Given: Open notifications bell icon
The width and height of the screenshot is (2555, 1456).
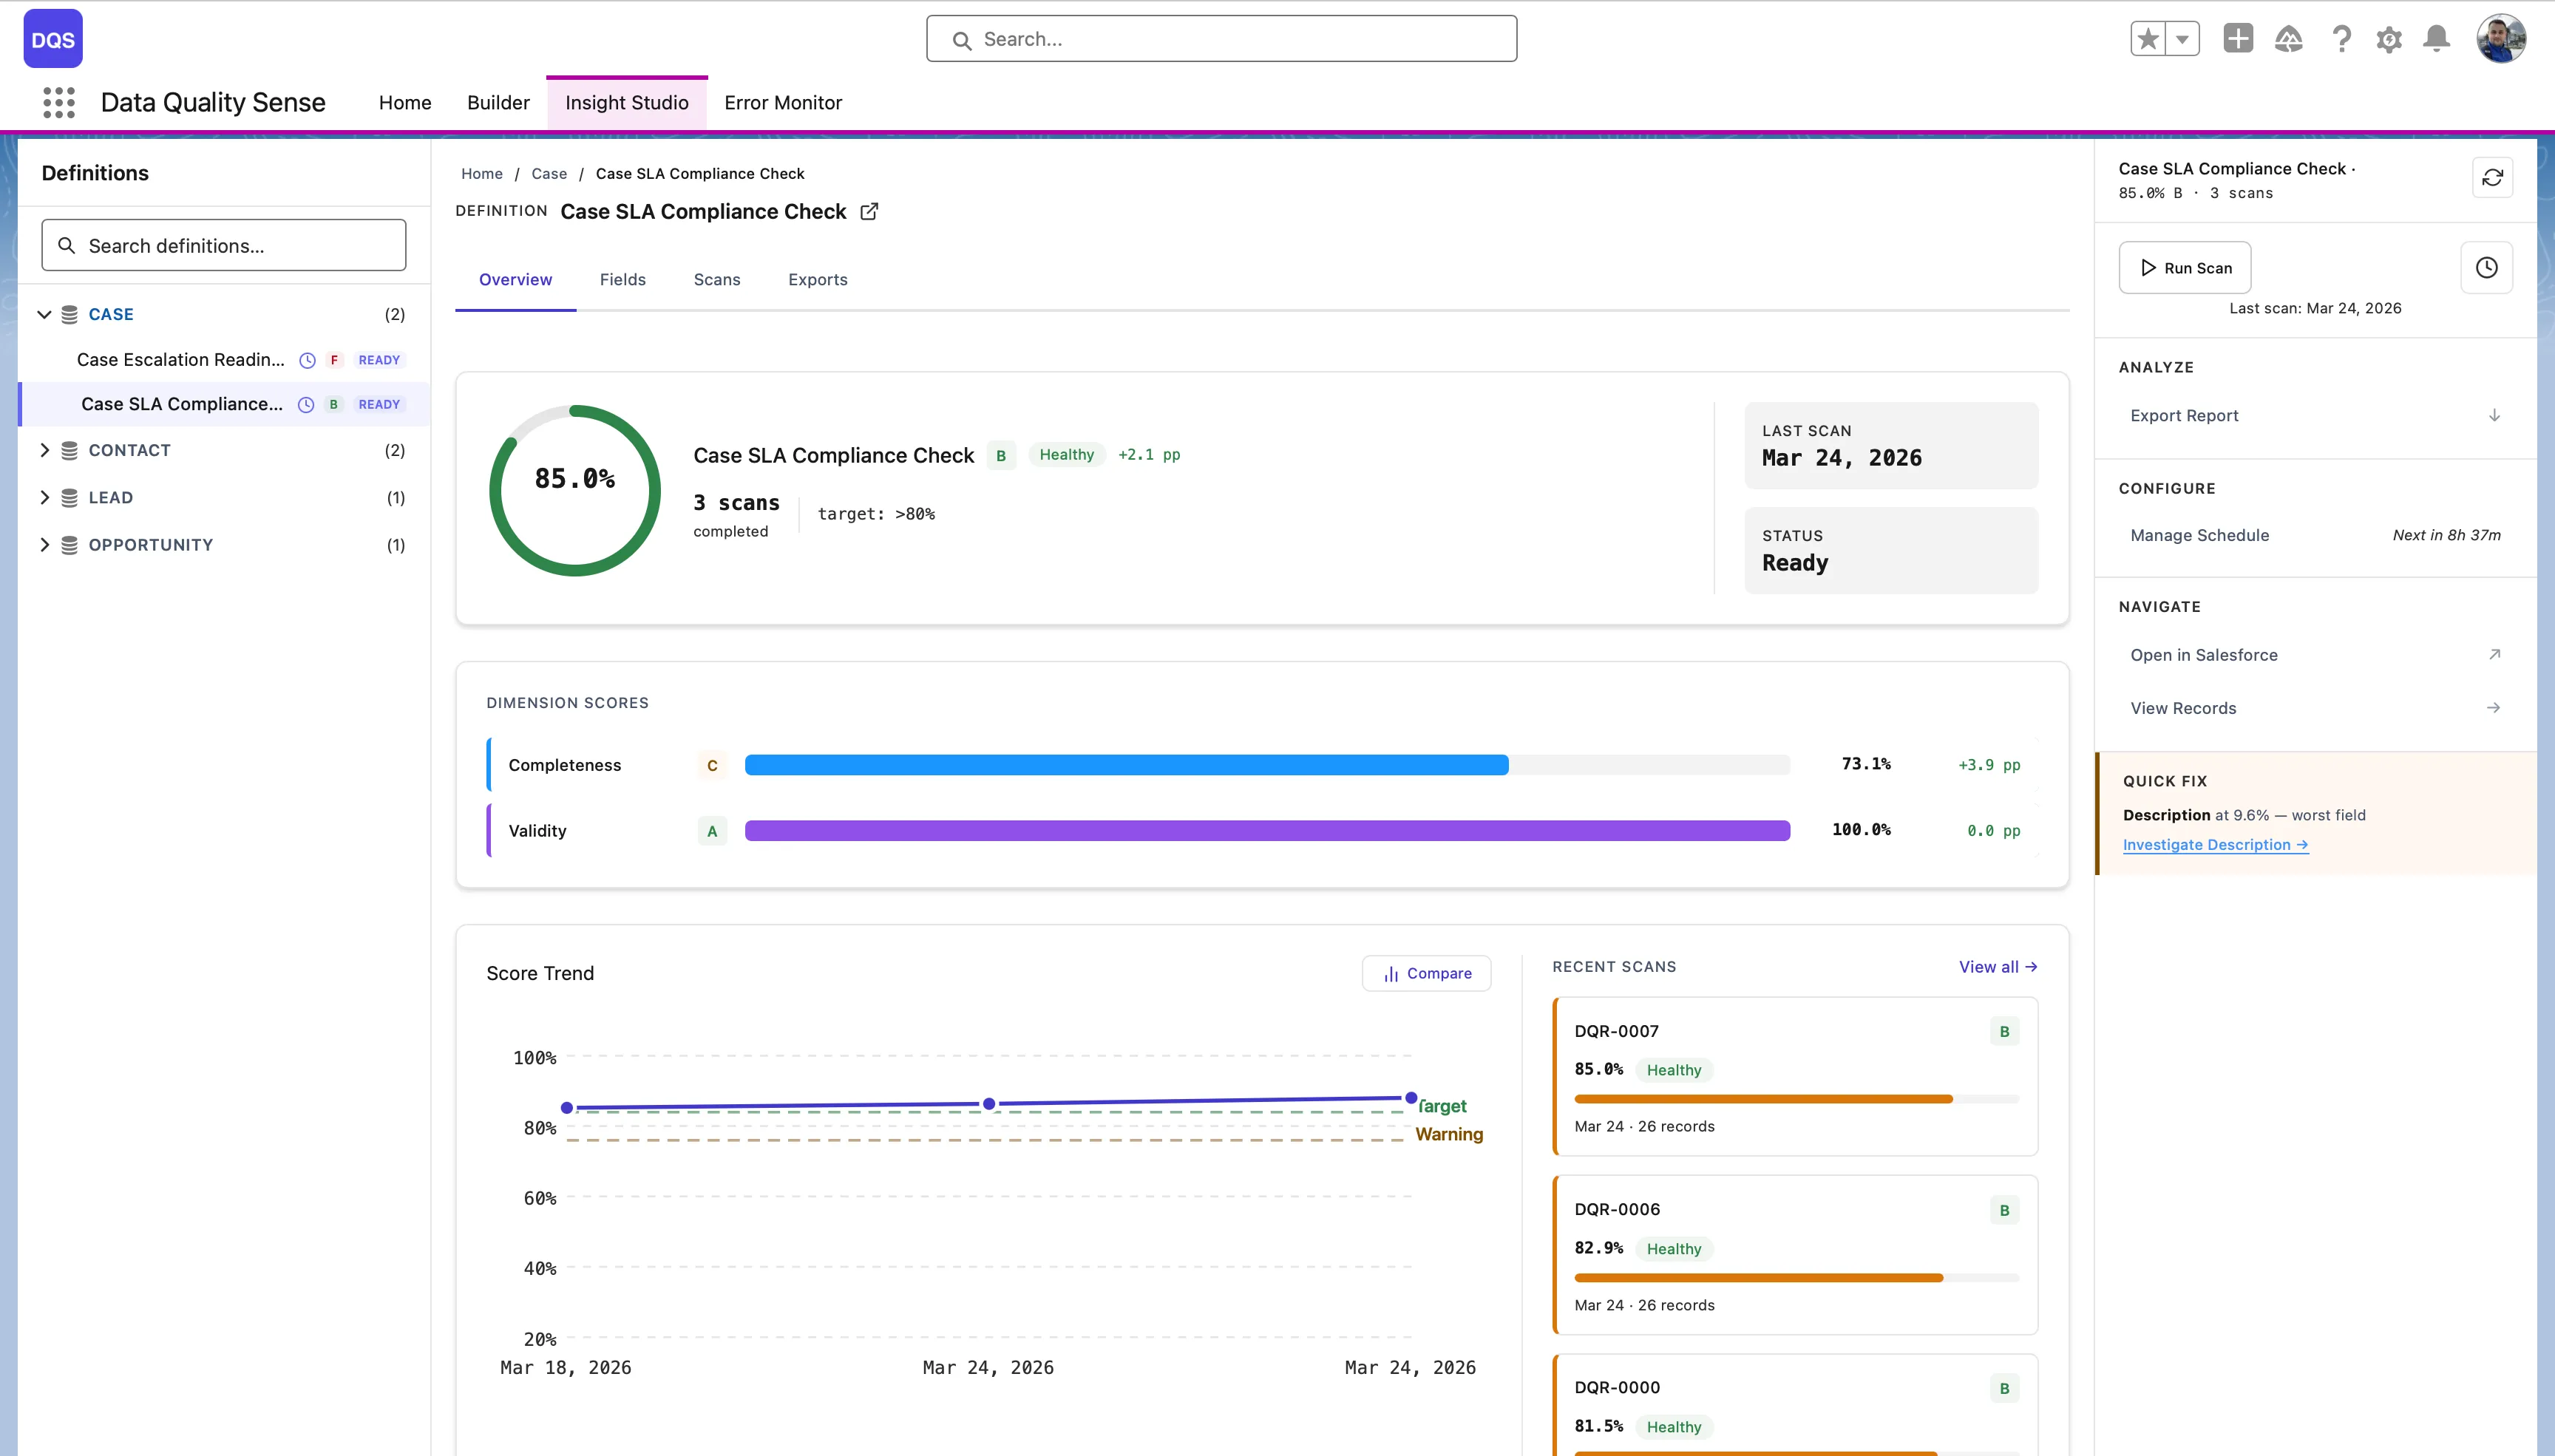Looking at the screenshot, I should 2437,38.
